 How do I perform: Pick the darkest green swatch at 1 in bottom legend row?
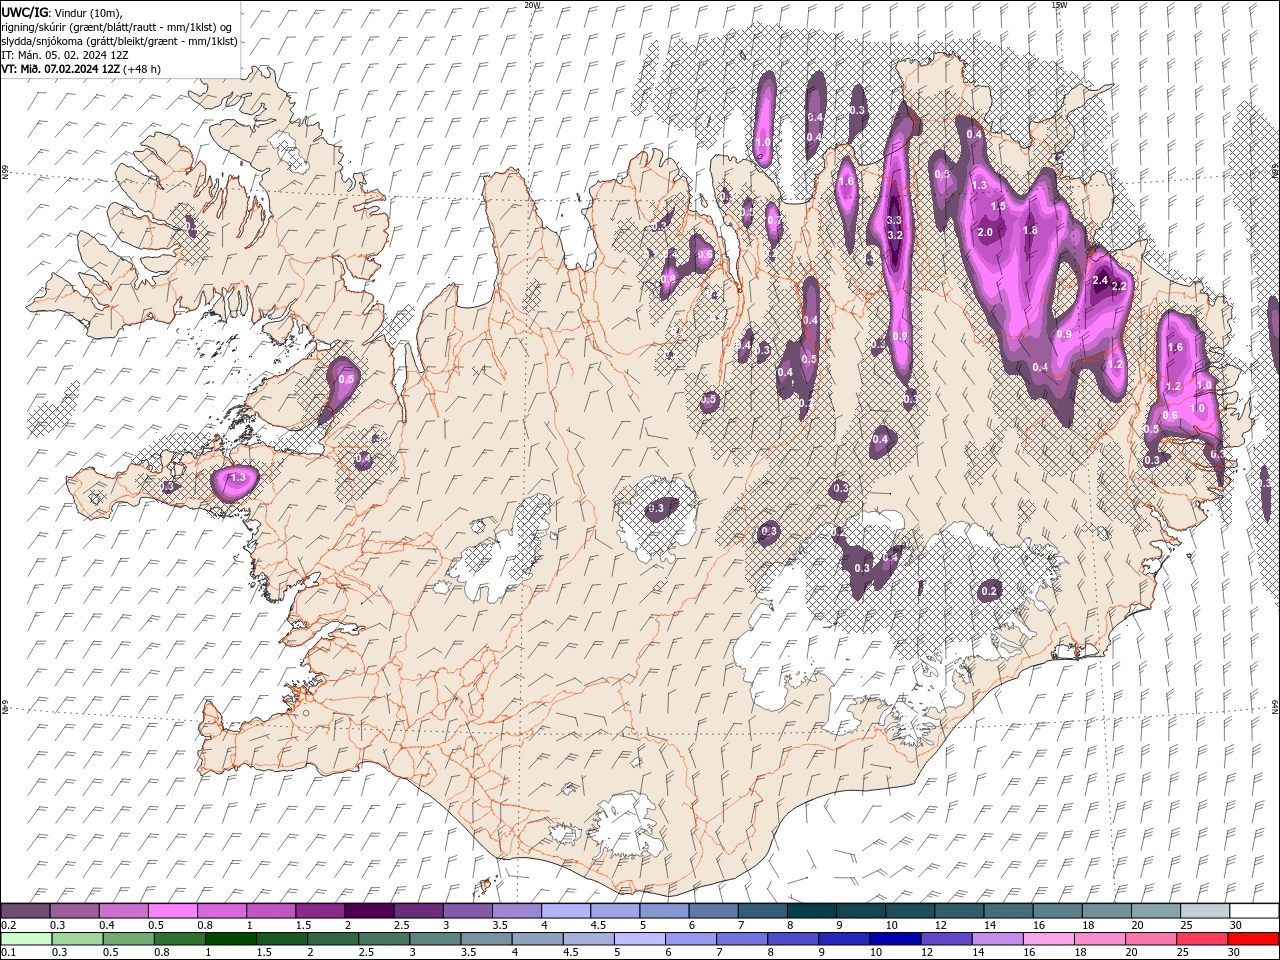[231, 939]
